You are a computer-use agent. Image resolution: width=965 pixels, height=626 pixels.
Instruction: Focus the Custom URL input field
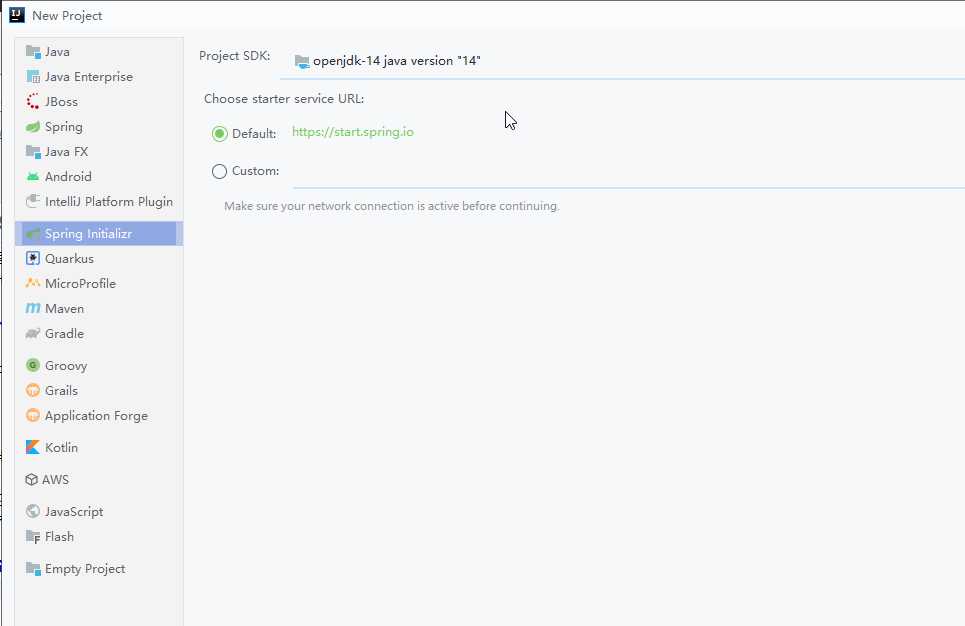[628, 172]
